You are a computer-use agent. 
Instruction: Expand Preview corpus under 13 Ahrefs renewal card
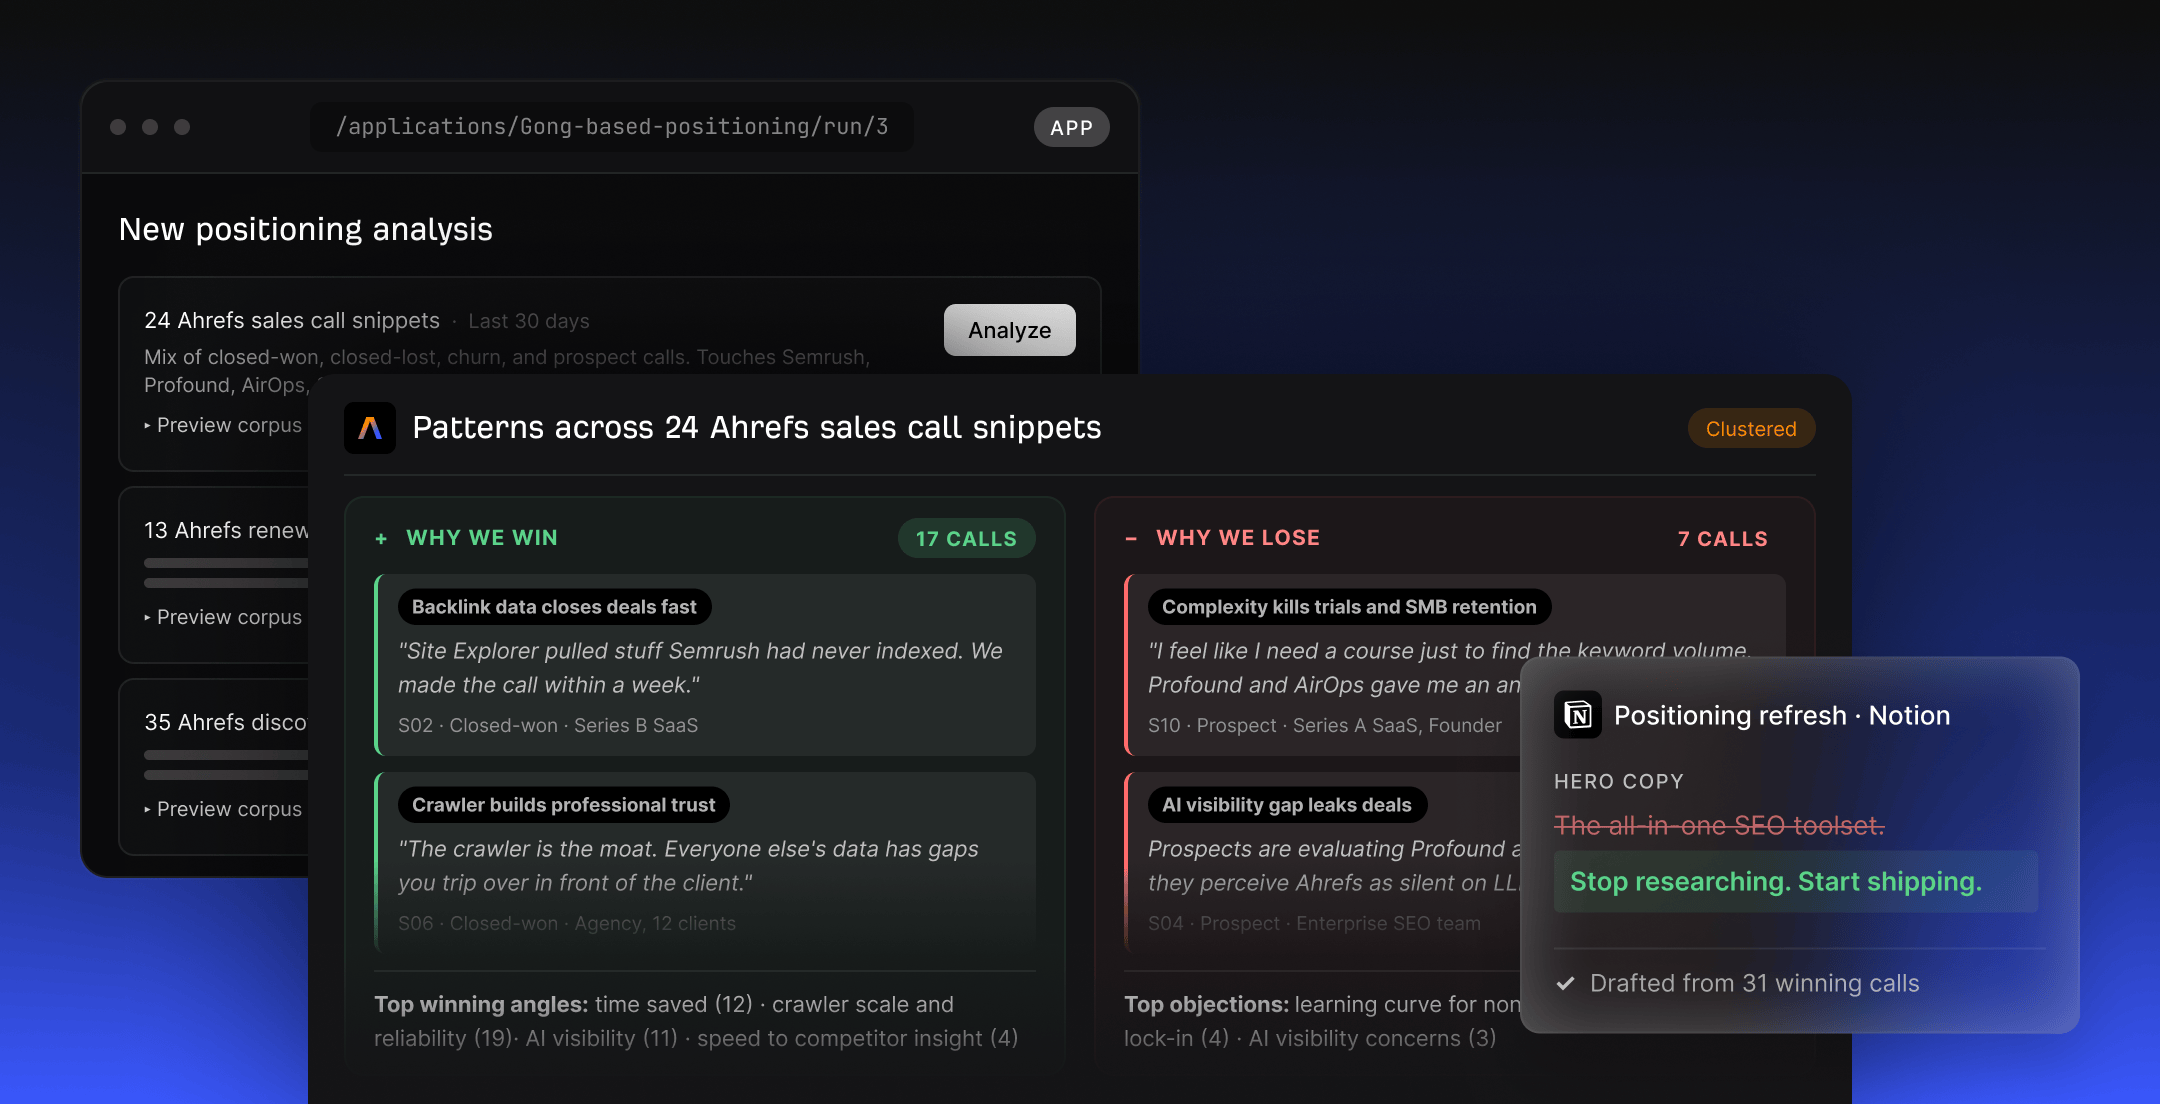pyautogui.click(x=223, y=617)
